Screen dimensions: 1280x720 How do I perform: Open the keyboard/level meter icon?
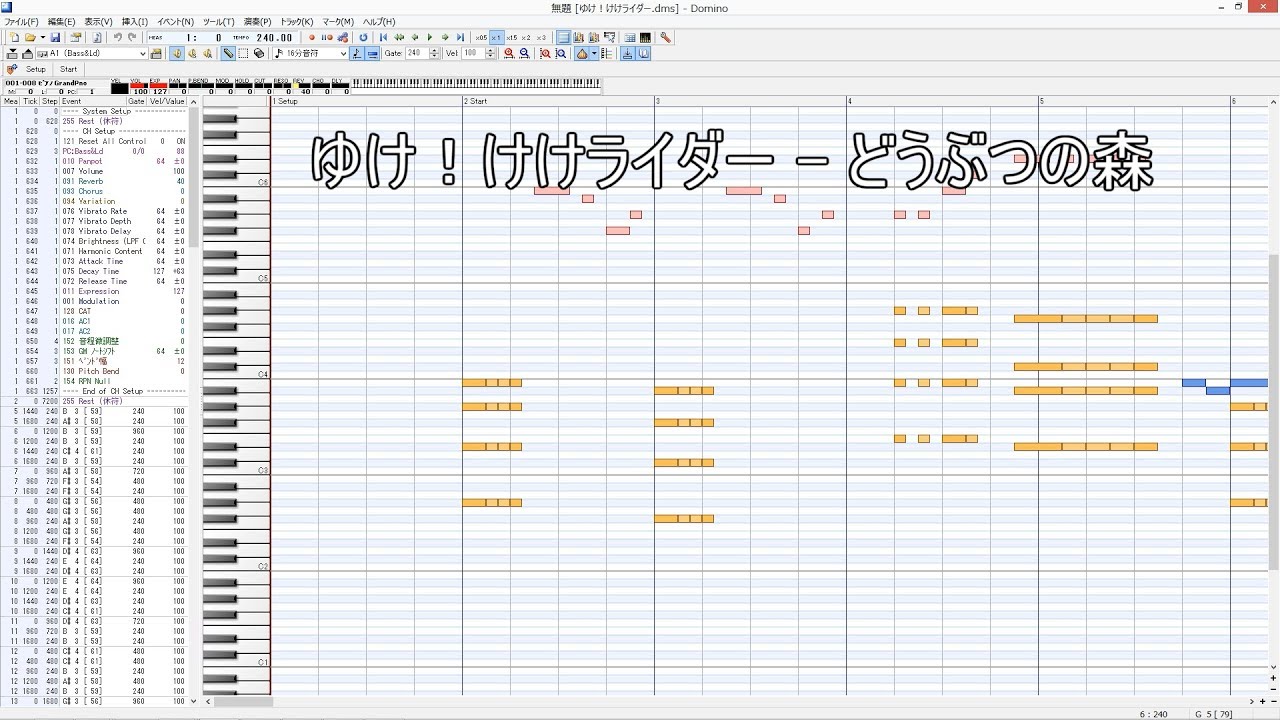coord(645,37)
